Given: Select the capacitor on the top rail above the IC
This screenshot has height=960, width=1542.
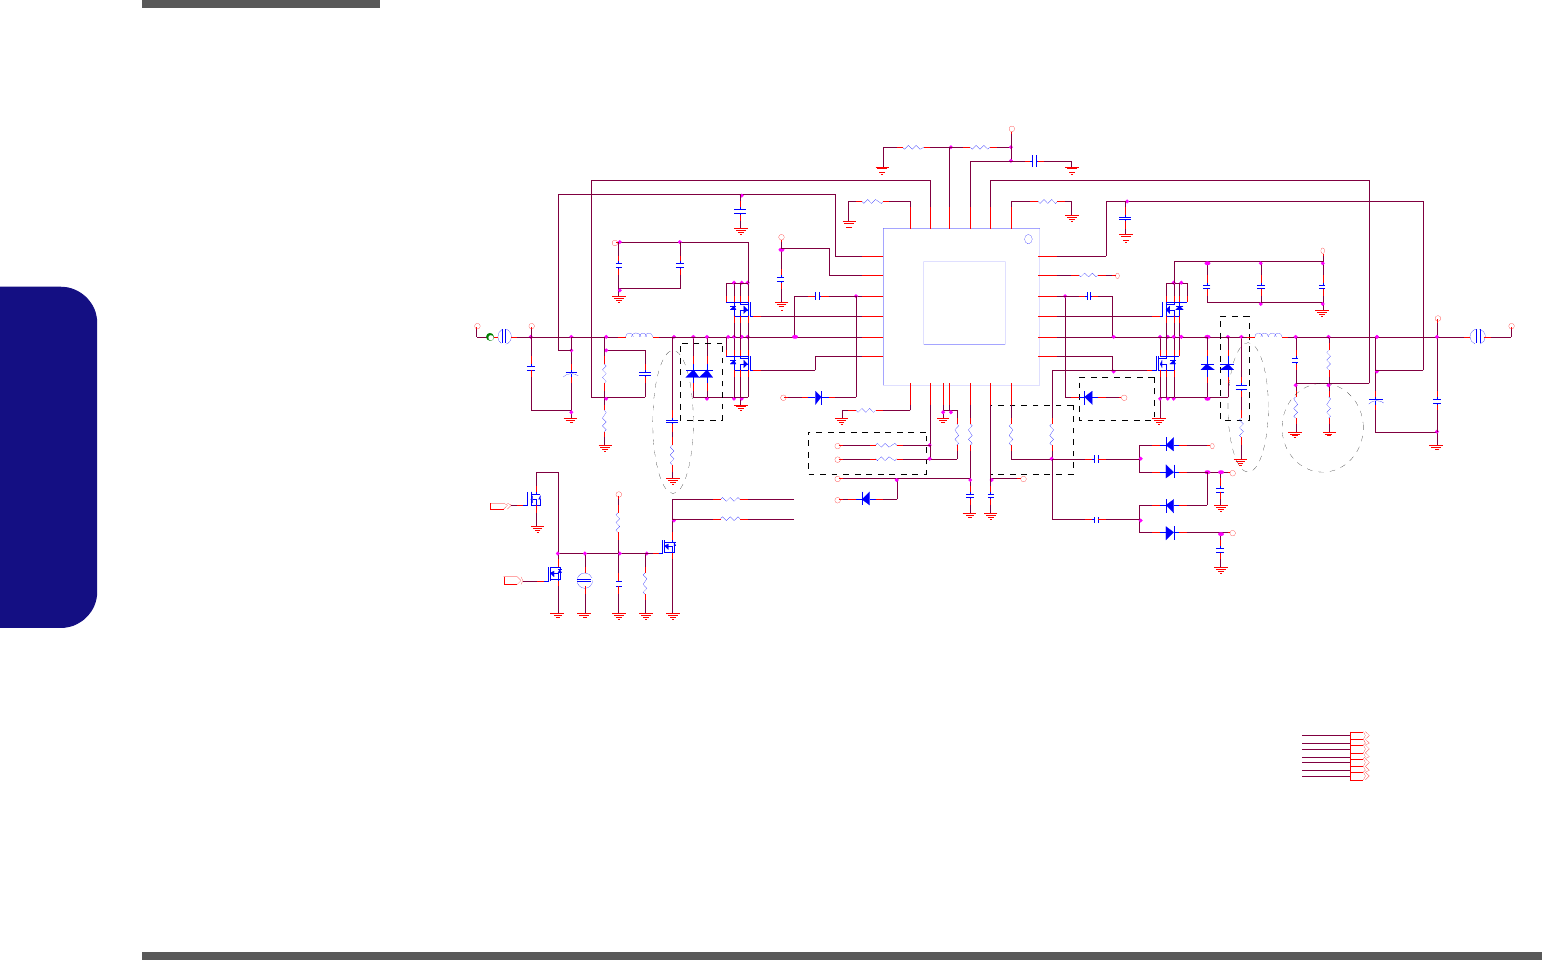Looking at the screenshot, I should [x=1035, y=160].
